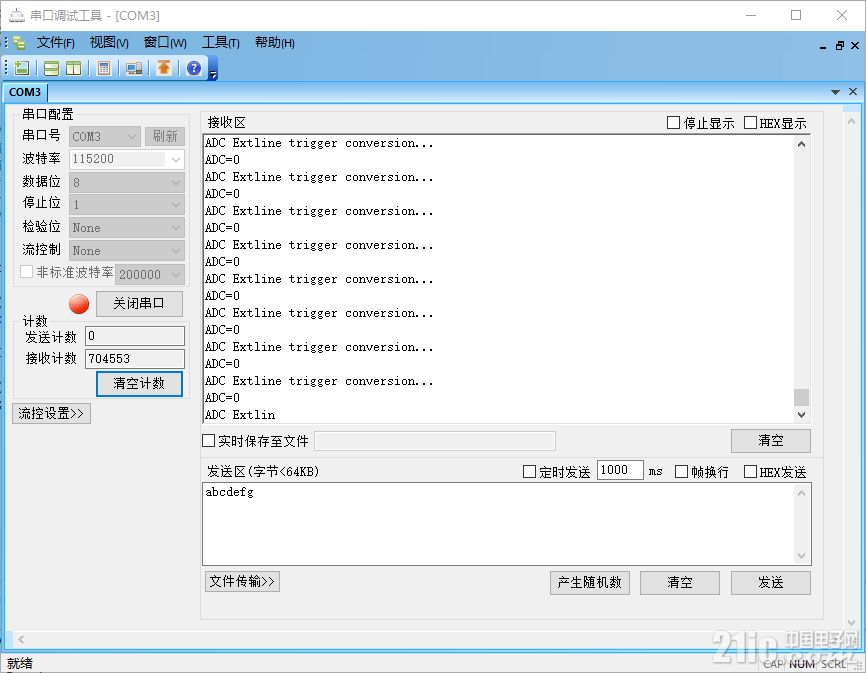This screenshot has width=866, height=673.
Task: Restore the inner MDI child window
Action: point(839,46)
